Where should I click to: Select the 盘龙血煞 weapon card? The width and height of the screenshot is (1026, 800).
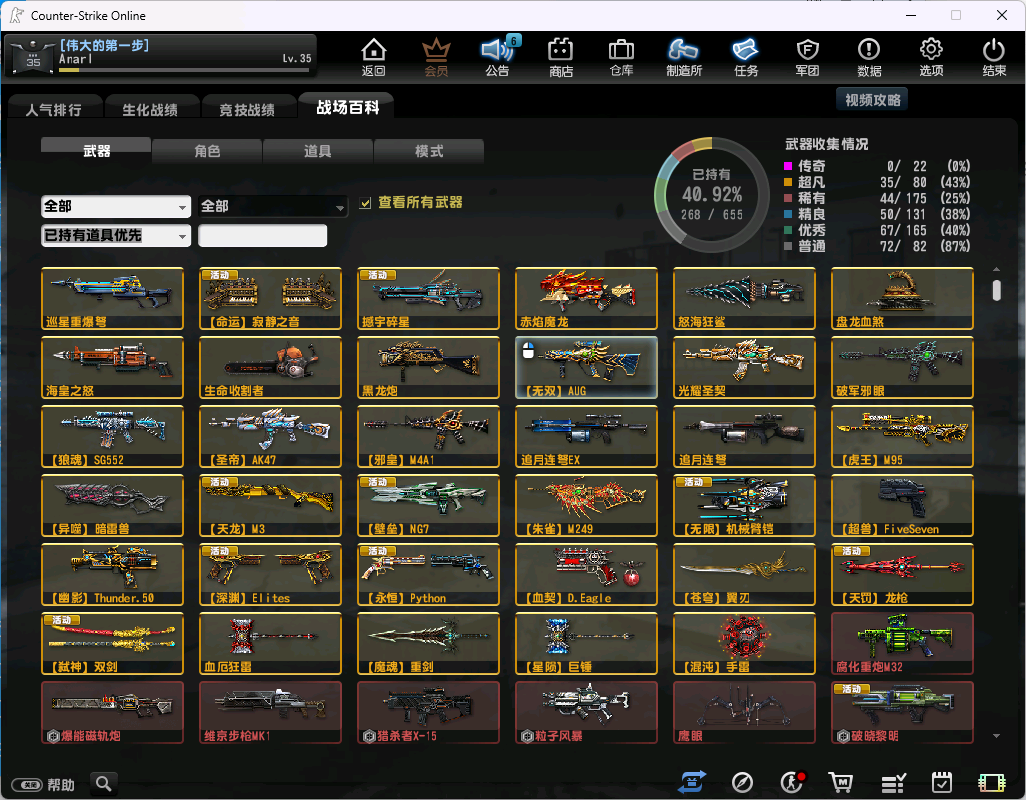click(902, 298)
